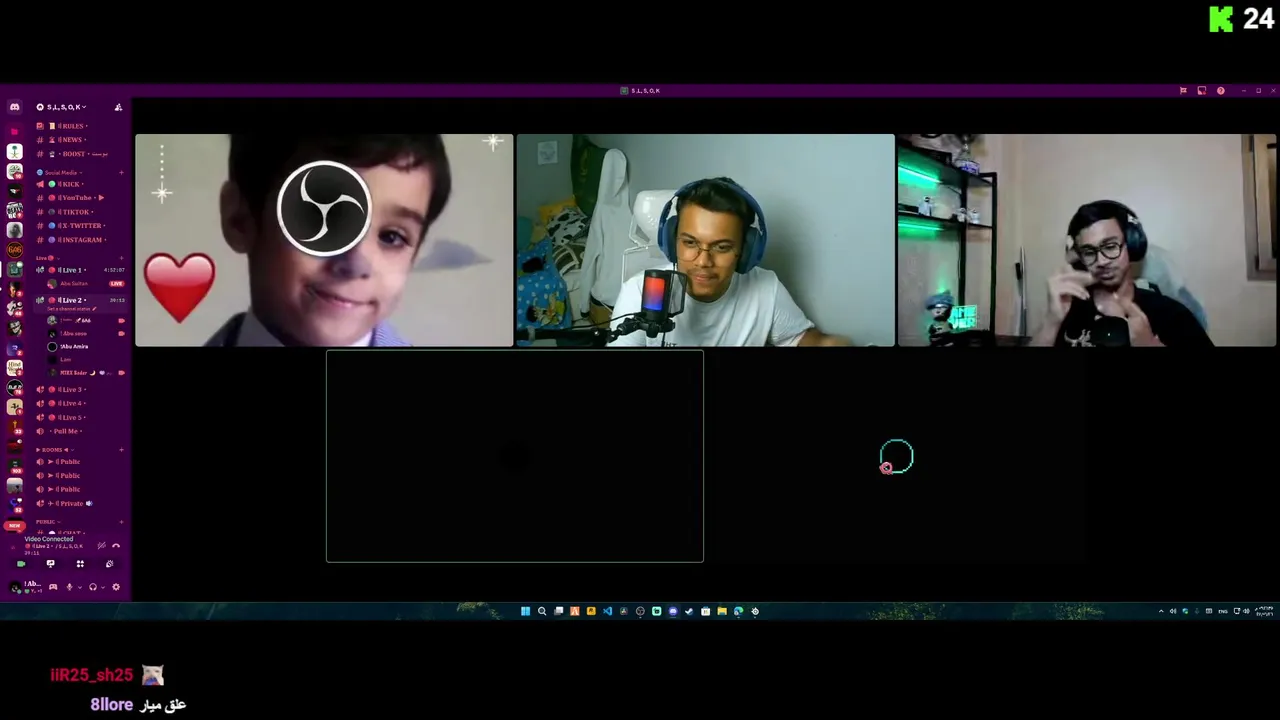The height and width of the screenshot is (720, 1280).
Task: Join the Live 5 voice channel
Action: [x=78, y=417]
